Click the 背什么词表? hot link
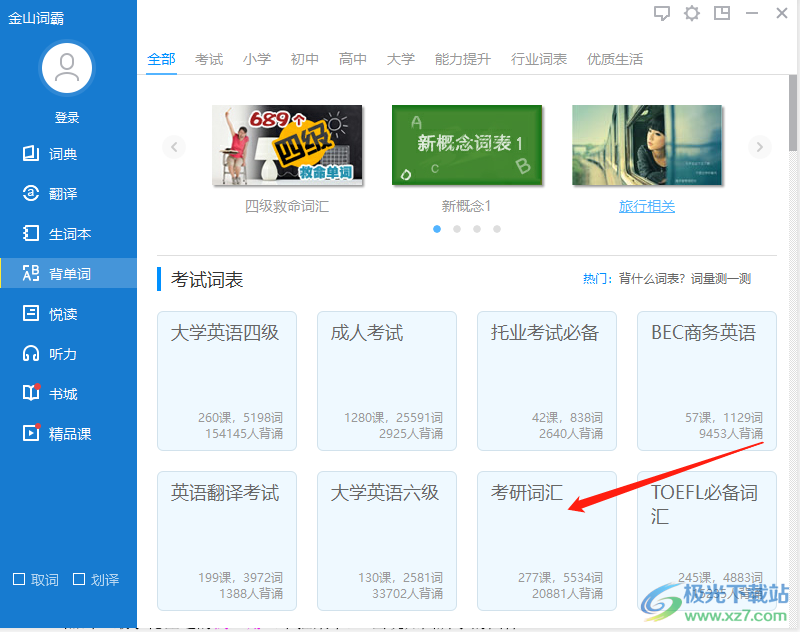Screen dimensions: 800x632 click(x=652, y=279)
